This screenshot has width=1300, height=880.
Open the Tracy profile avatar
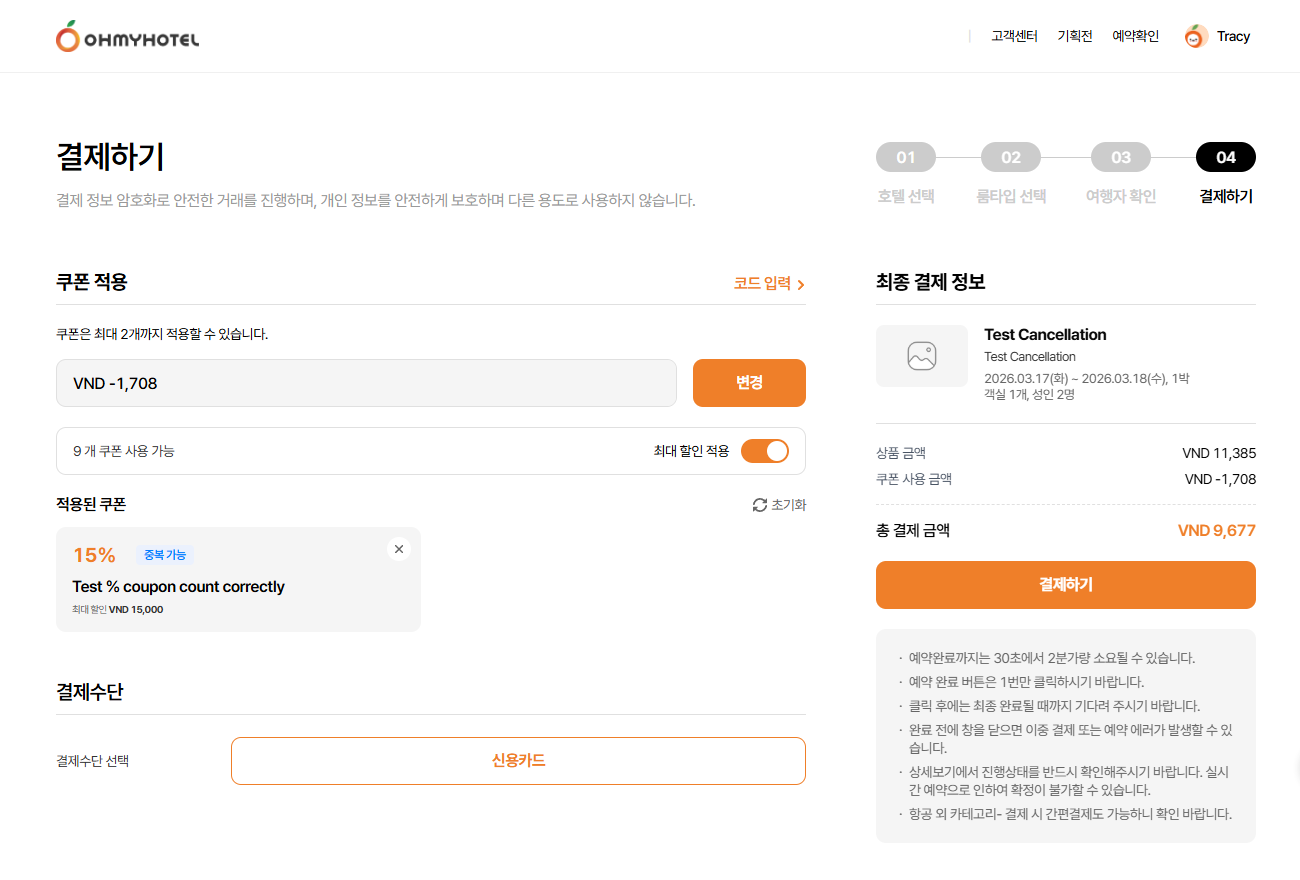click(1196, 37)
